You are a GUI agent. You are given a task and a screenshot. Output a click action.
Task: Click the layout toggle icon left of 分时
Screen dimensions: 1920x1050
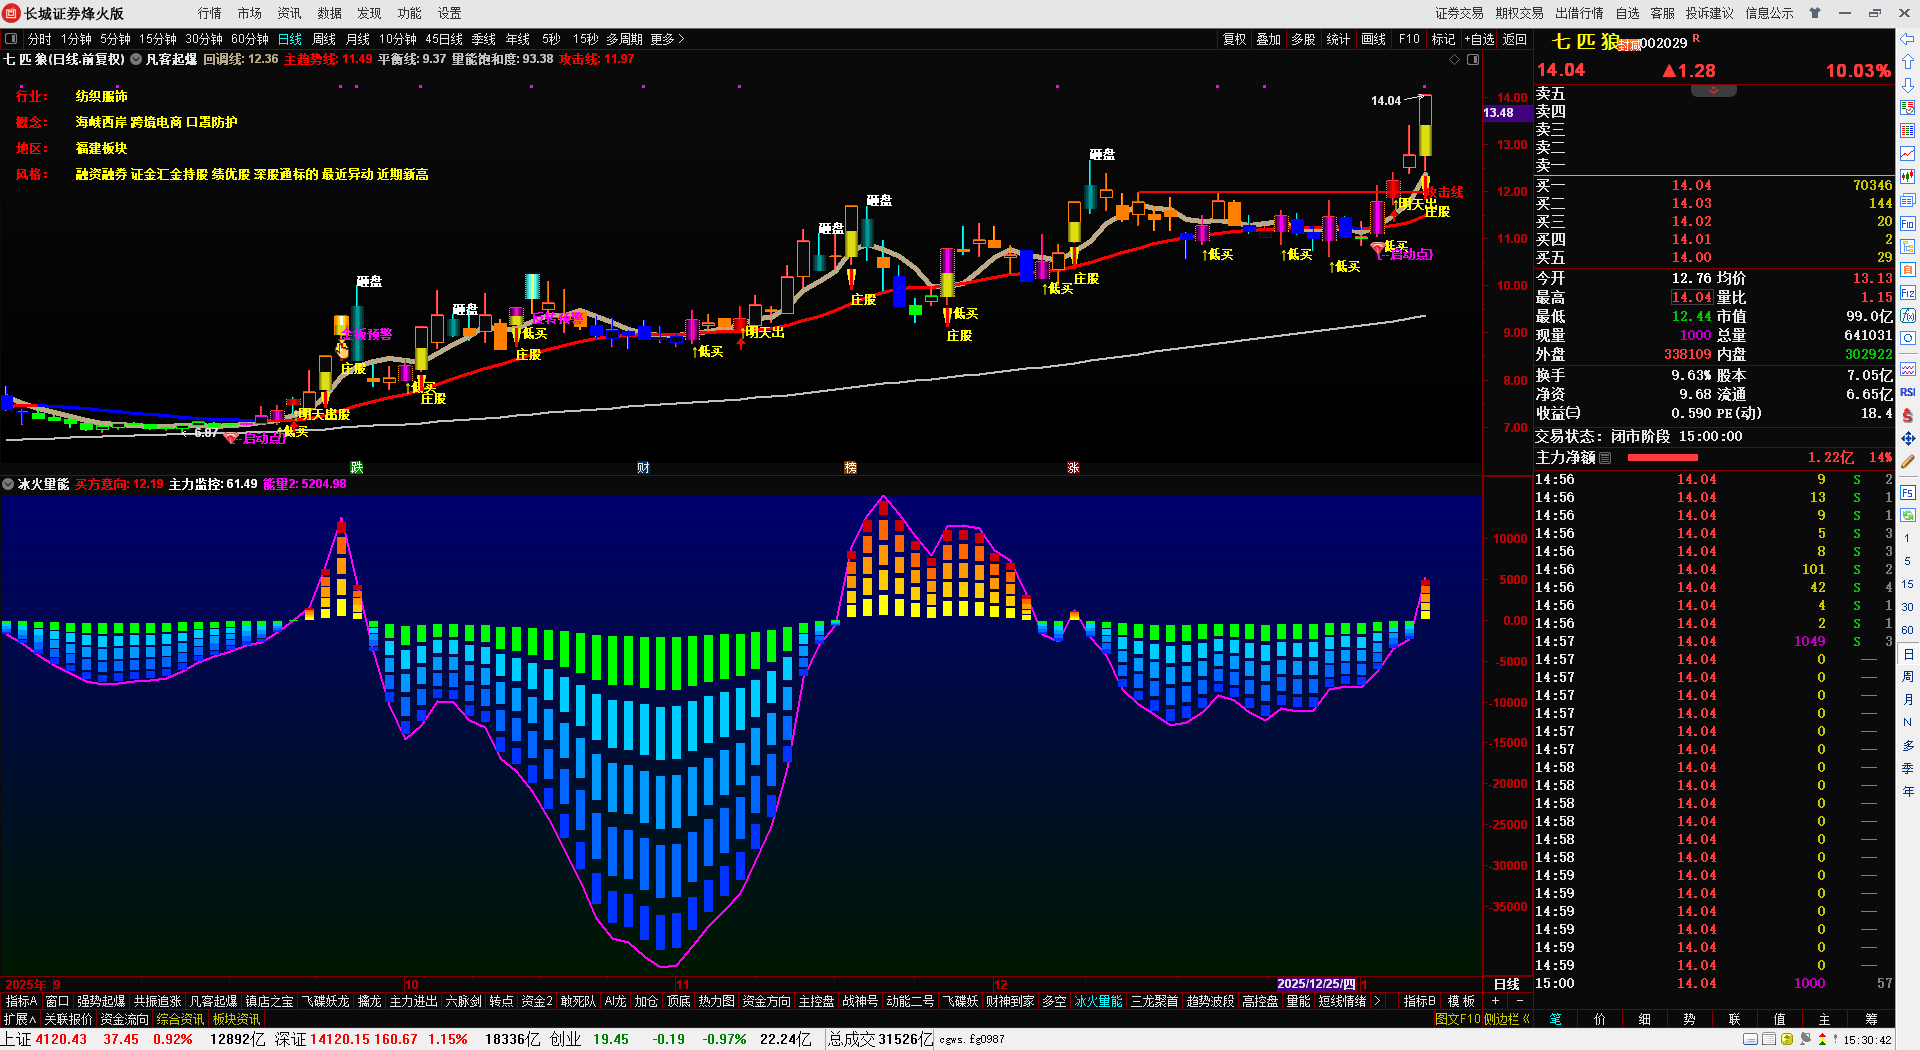tap(11, 39)
